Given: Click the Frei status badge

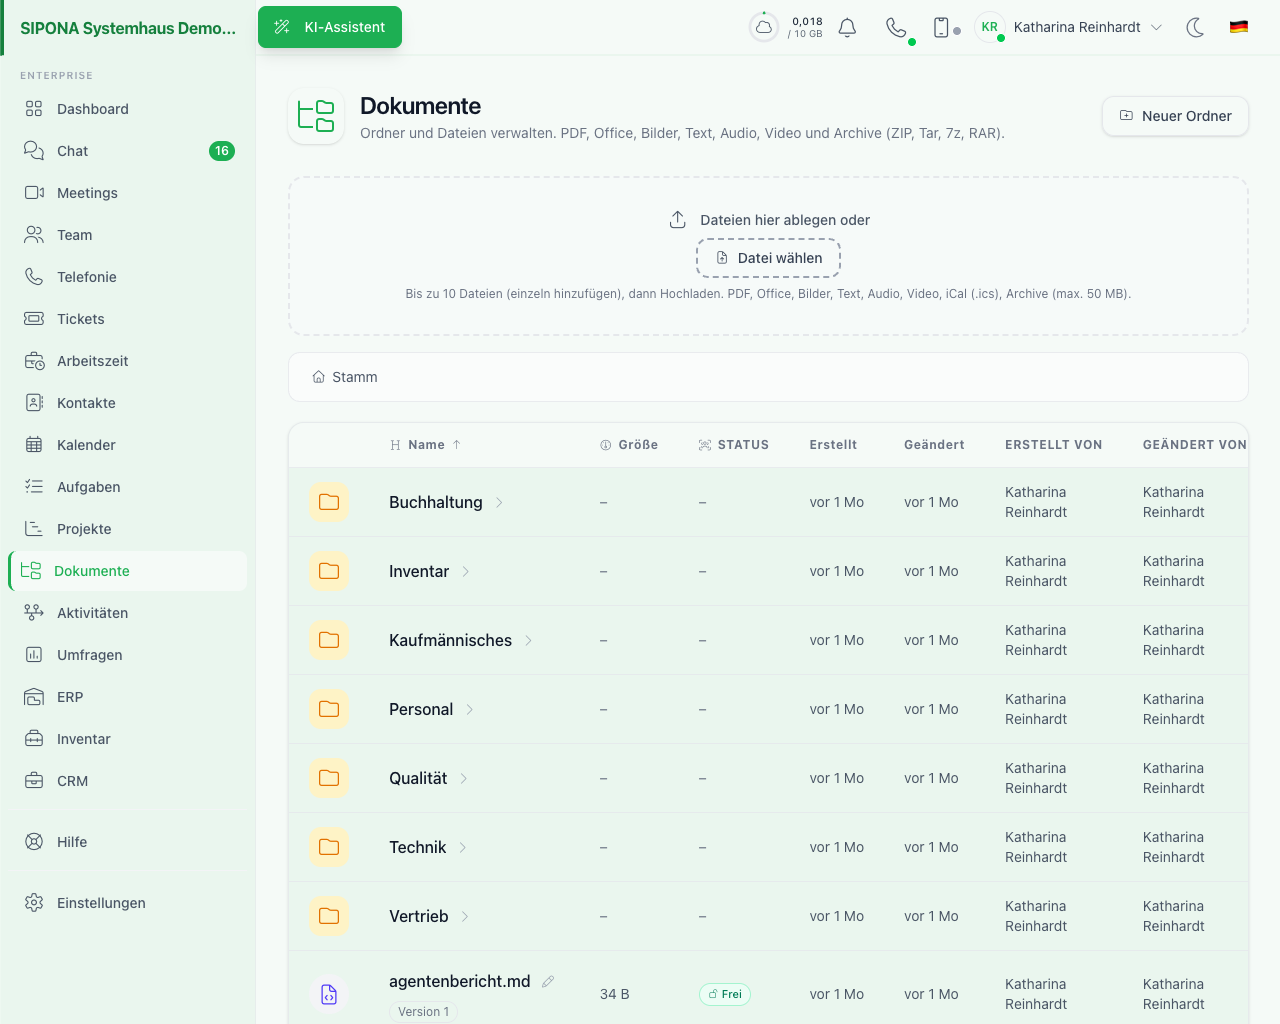Looking at the screenshot, I should [725, 994].
